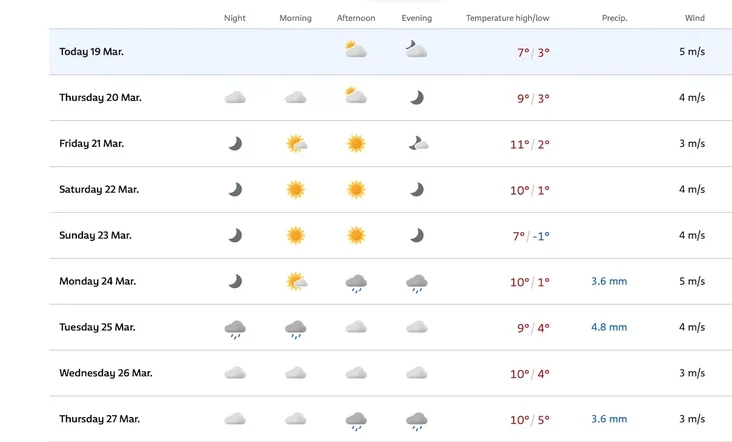Click Friday 21 Mar. morning sun-and-cloud icon
This screenshot has width=732, height=442.
coord(296,143)
